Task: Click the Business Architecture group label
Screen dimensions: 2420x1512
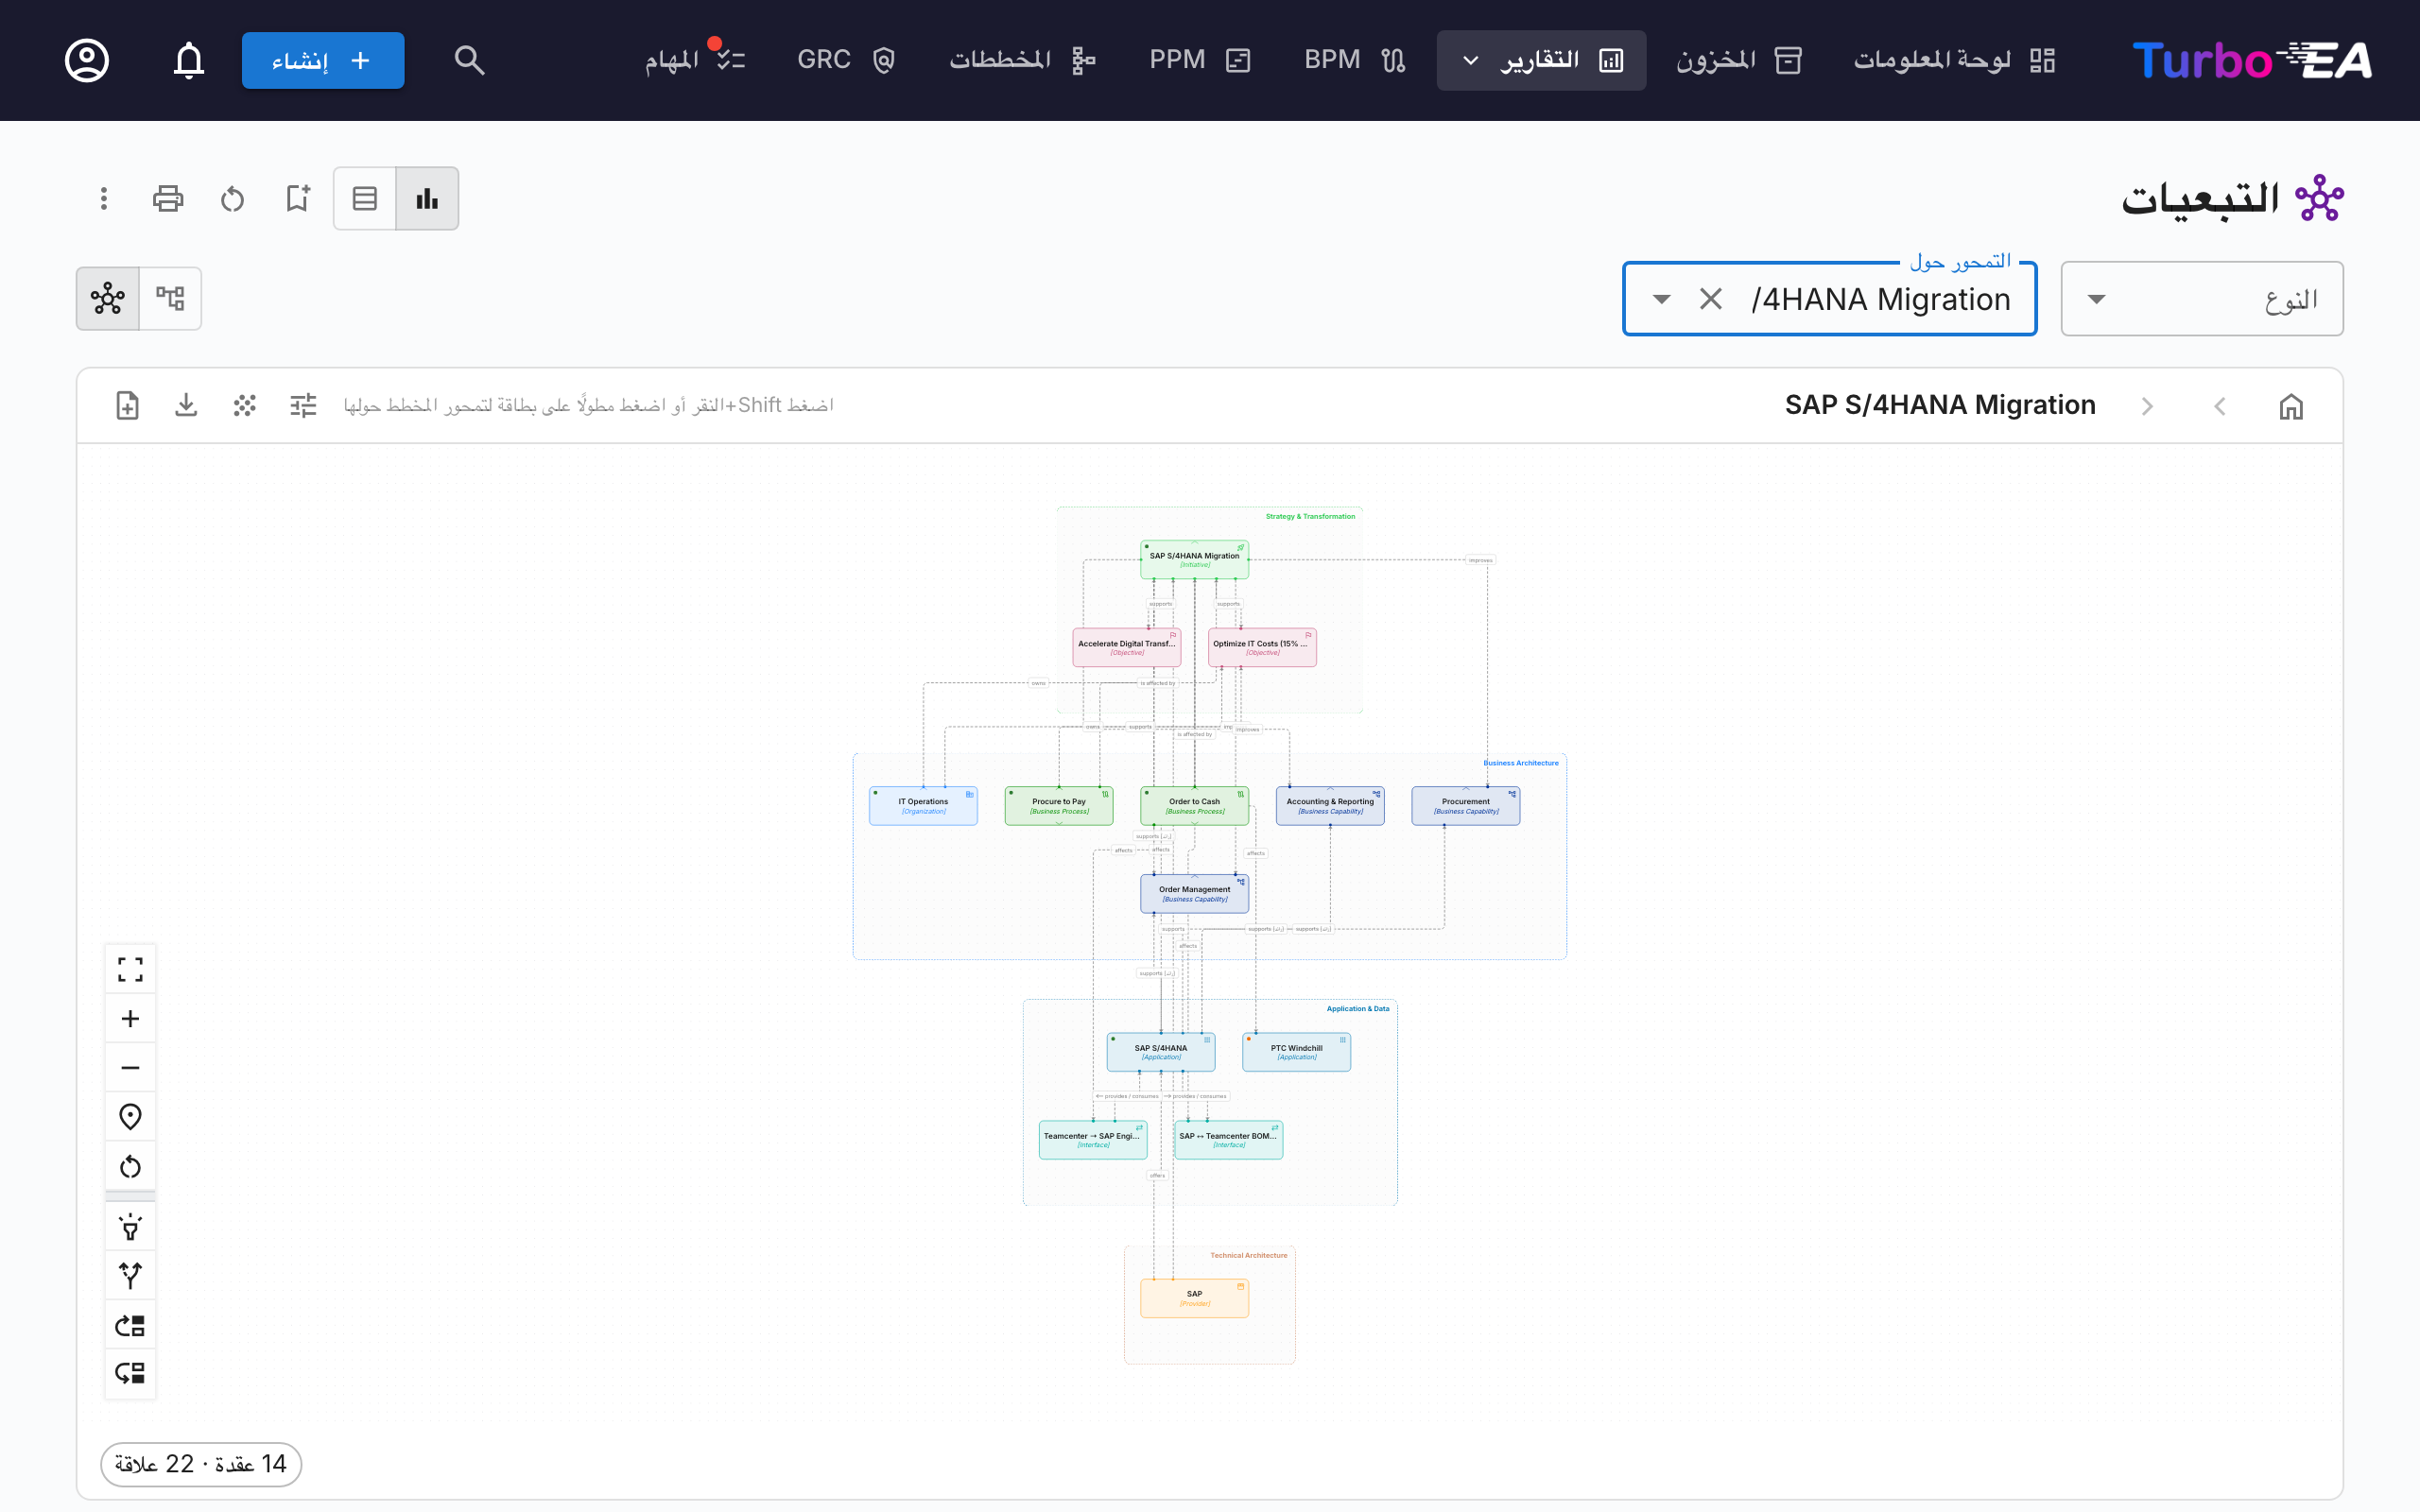Action: pyautogui.click(x=1520, y=763)
